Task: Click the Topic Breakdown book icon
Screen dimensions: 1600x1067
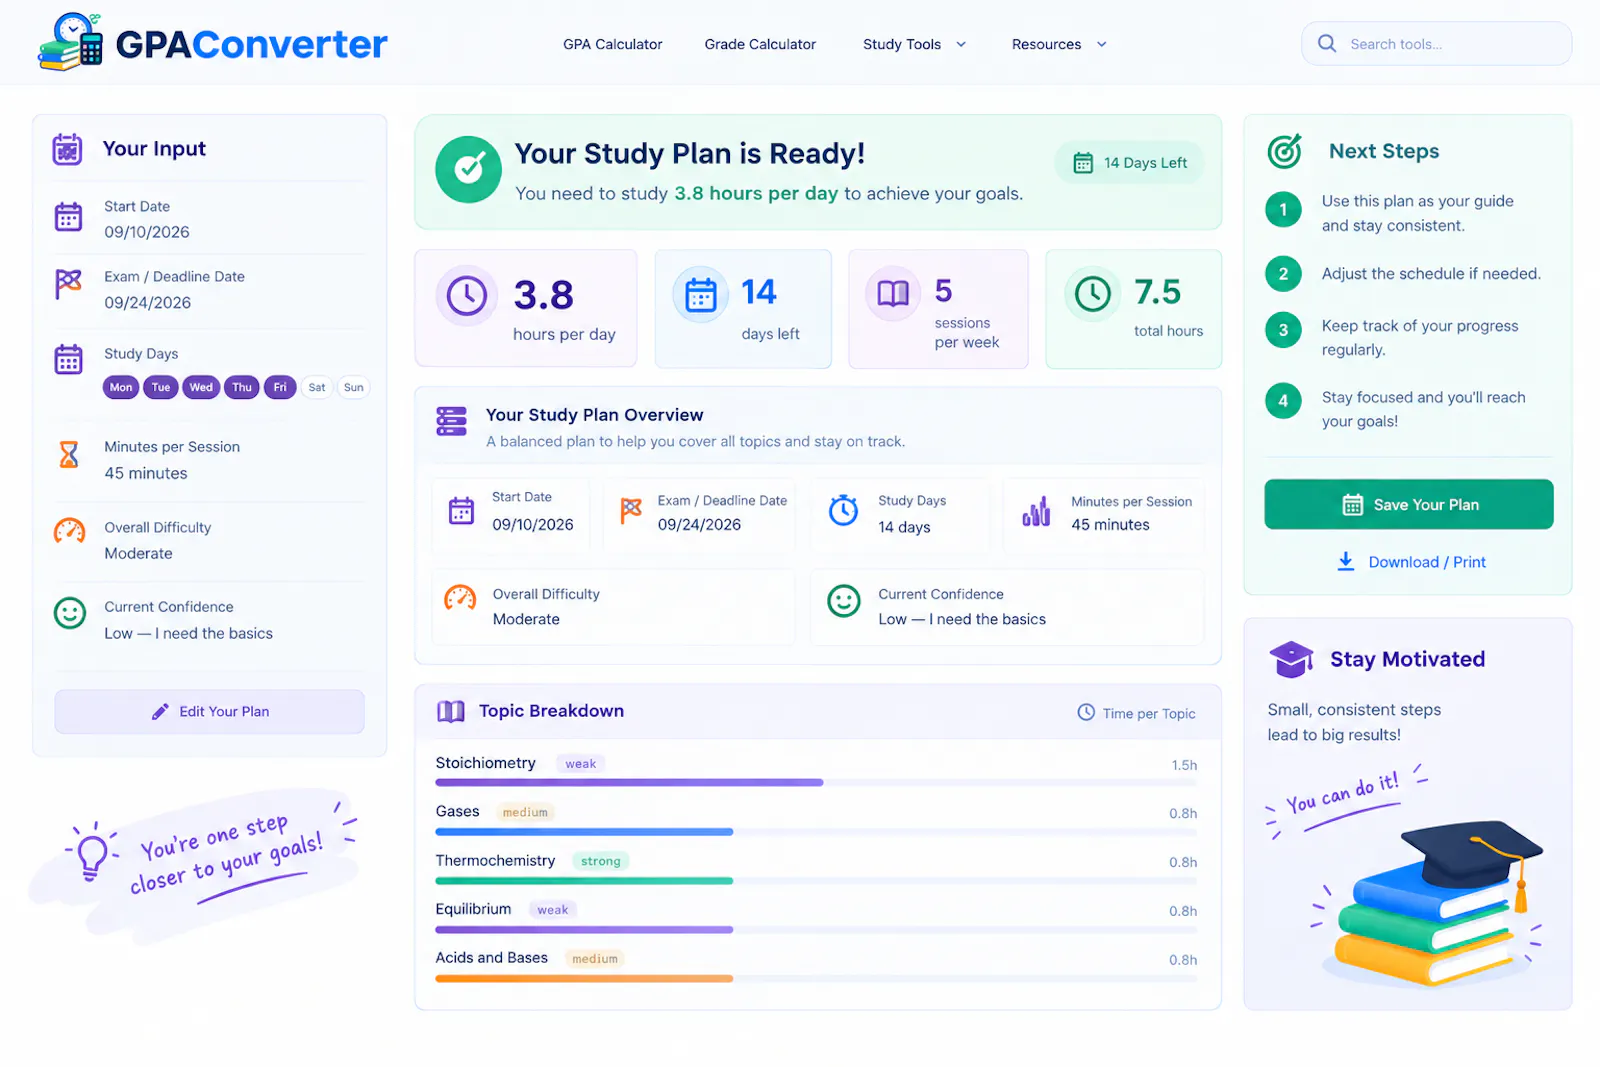Action: pos(451,712)
